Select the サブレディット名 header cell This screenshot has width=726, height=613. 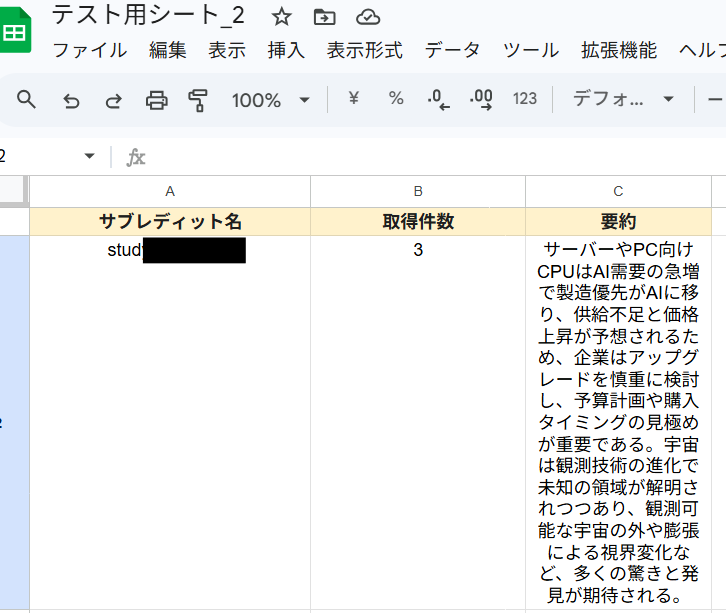pyautogui.click(x=170, y=221)
